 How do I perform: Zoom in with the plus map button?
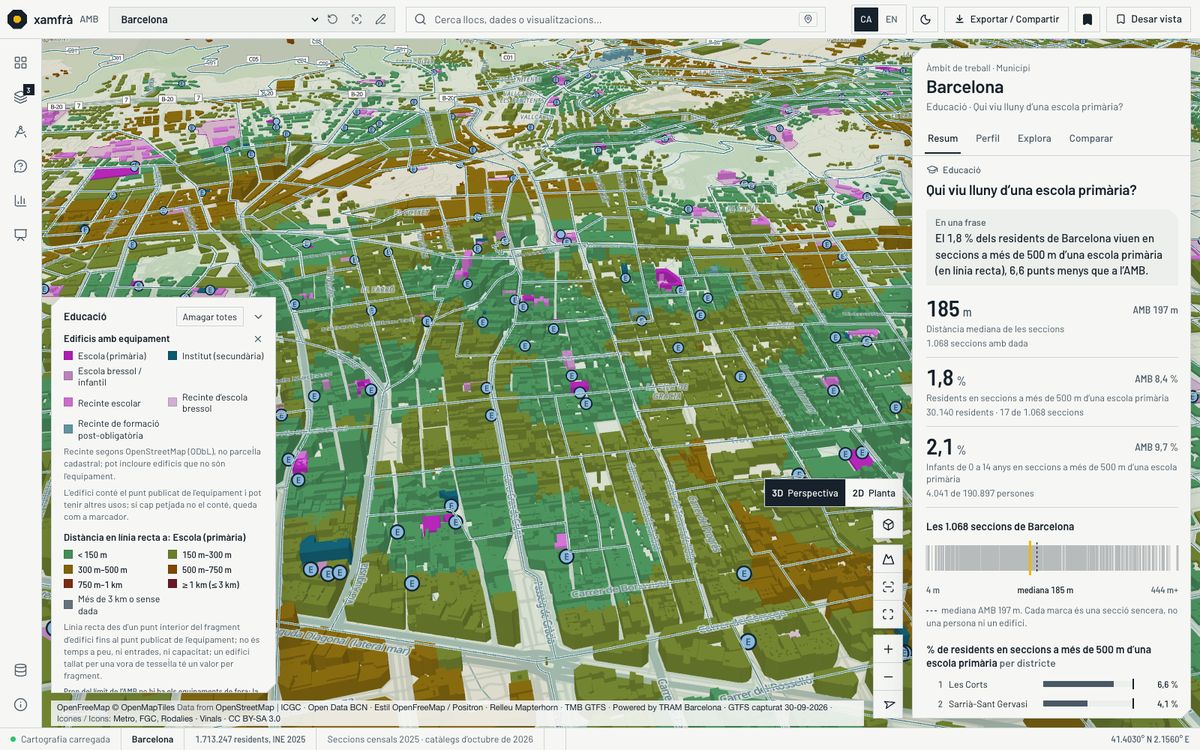click(x=888, y=649)
